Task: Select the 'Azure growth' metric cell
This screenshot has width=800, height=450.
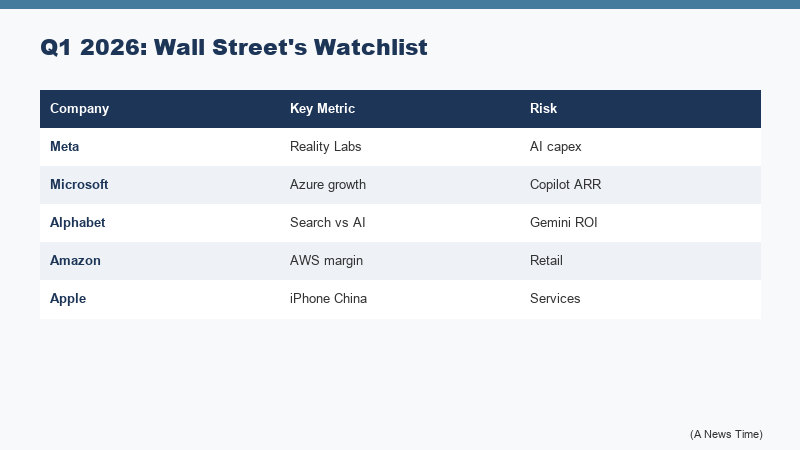Action: click(328, 185)
